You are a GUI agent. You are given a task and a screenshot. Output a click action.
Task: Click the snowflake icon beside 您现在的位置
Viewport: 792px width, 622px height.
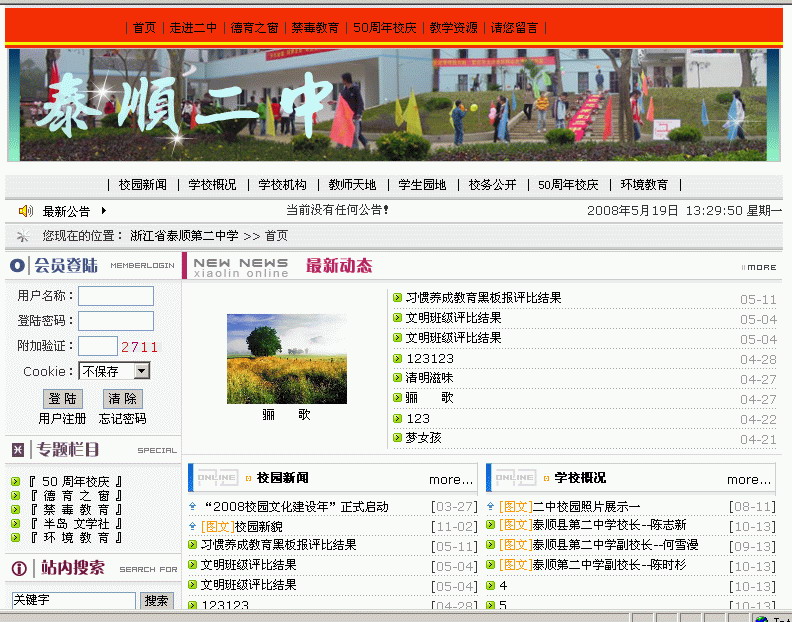click(23, 235)
